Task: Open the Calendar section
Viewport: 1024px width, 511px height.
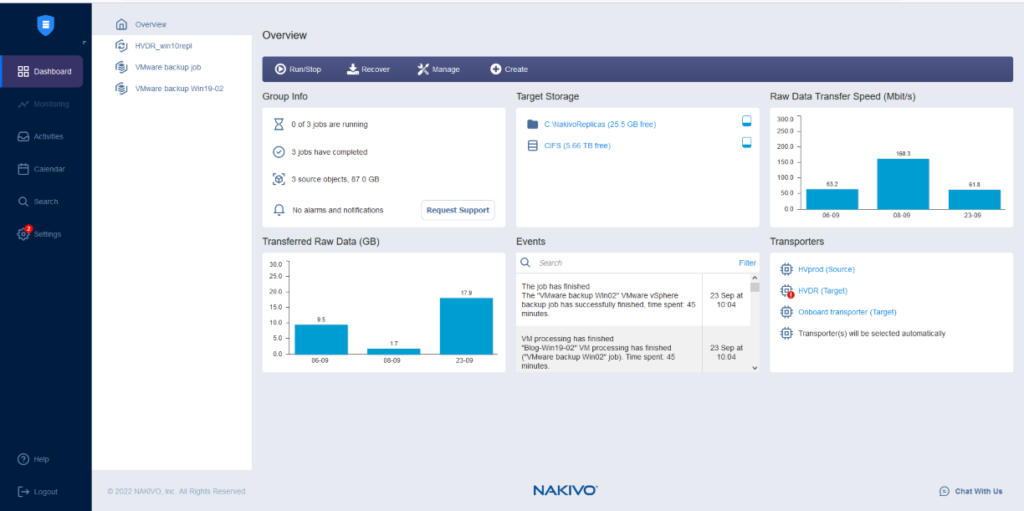Action: click(42, 169)
